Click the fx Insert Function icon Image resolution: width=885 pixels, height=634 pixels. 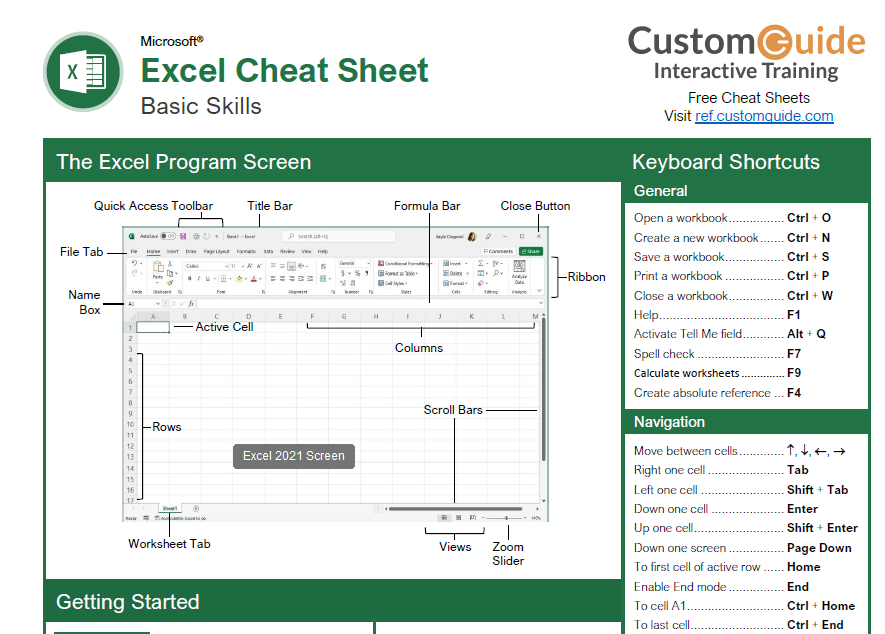[x=190, y=303]
